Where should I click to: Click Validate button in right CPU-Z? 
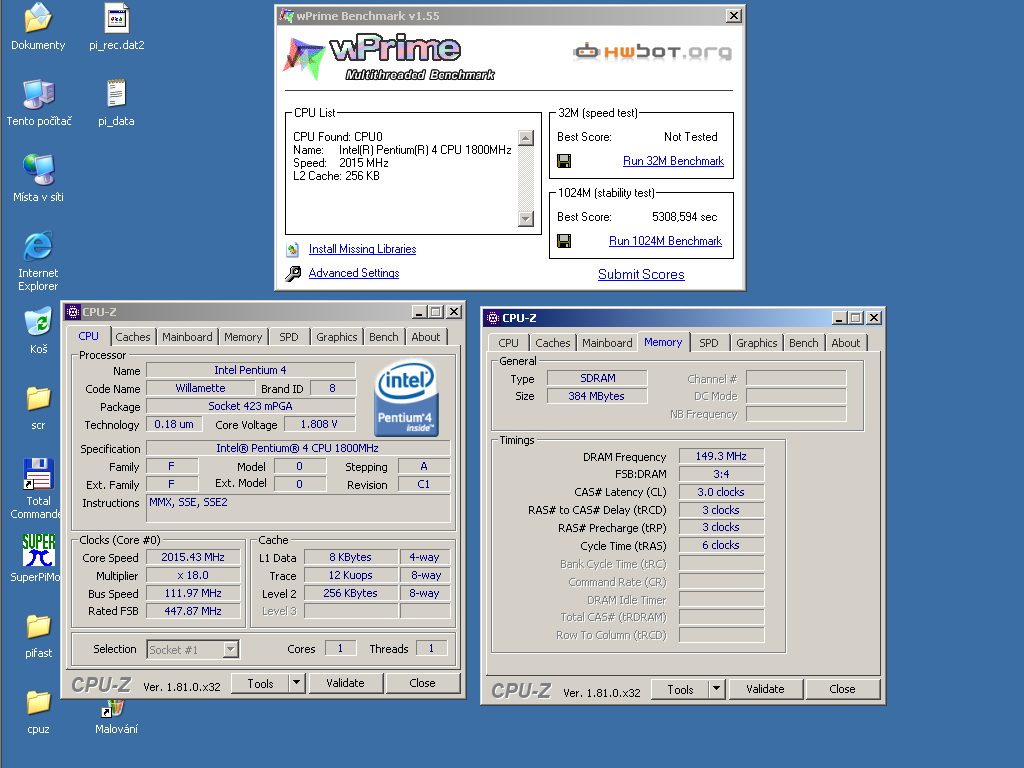pos(765,689)
